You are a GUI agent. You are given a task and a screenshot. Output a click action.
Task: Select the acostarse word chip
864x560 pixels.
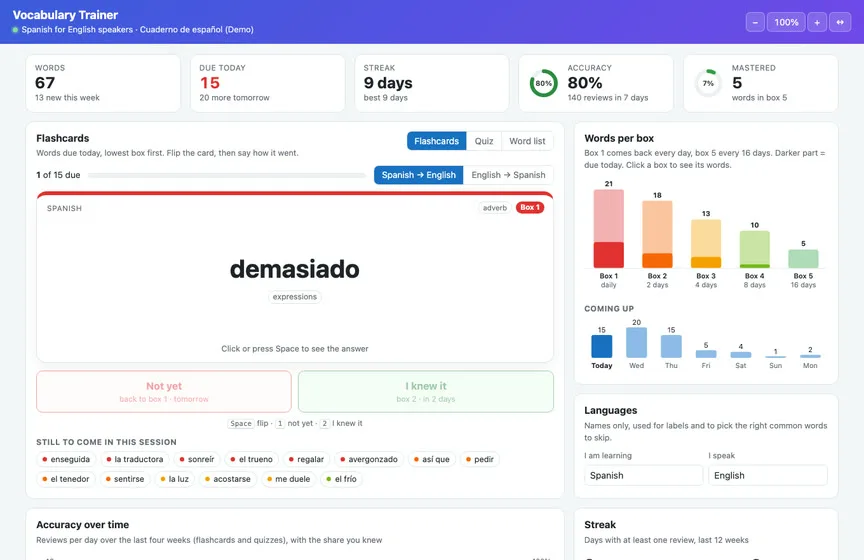pyautogui.click(x=228, y=479)
